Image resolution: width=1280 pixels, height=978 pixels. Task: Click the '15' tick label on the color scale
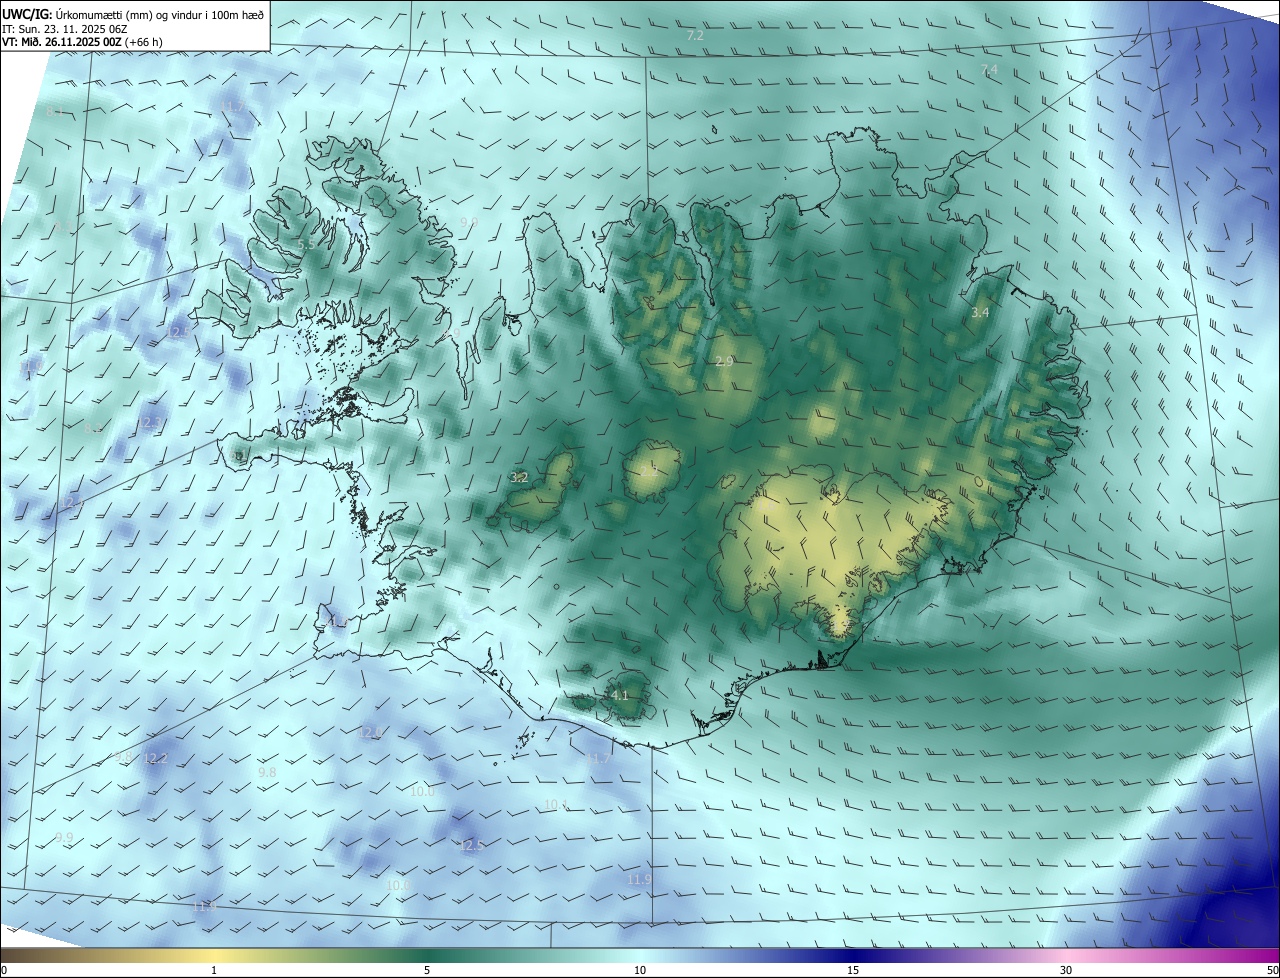pyautogui.click(x=853, y=971)
